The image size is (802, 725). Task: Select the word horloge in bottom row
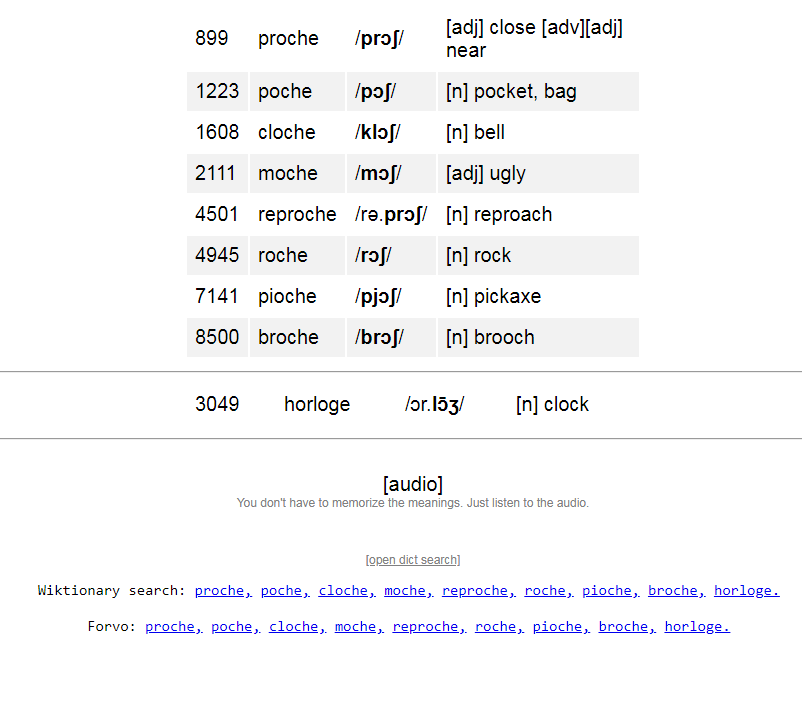[x=317, y=404]
